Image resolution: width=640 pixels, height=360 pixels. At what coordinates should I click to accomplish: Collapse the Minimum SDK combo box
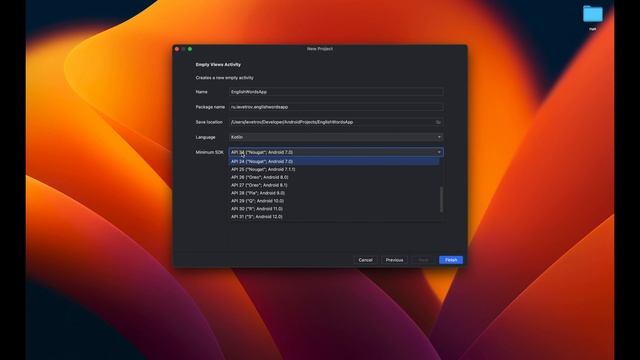336,152
